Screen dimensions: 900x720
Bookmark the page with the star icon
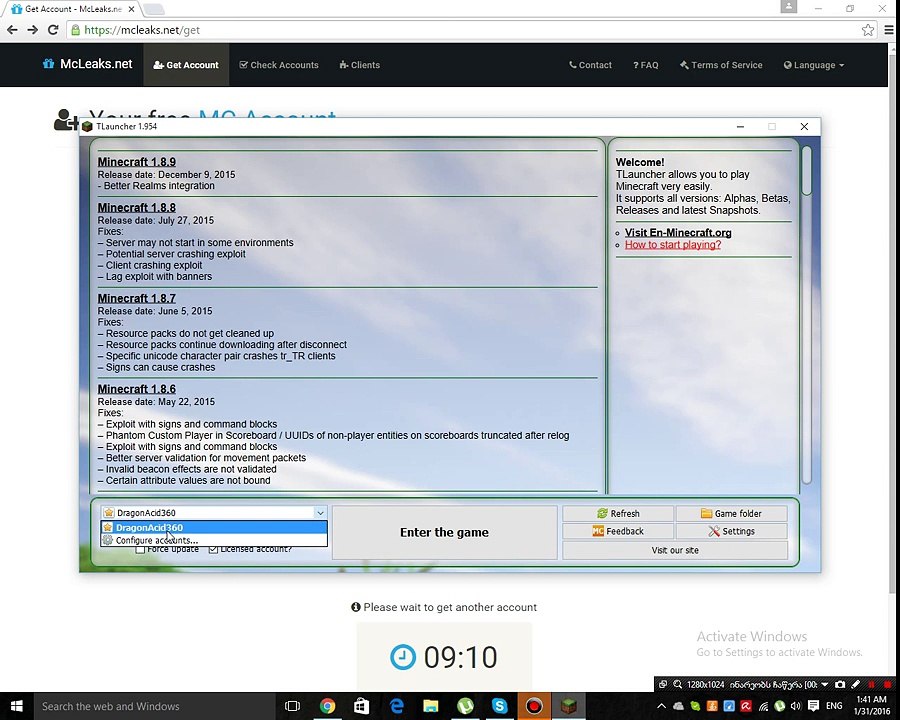click(x=867, y=30)
